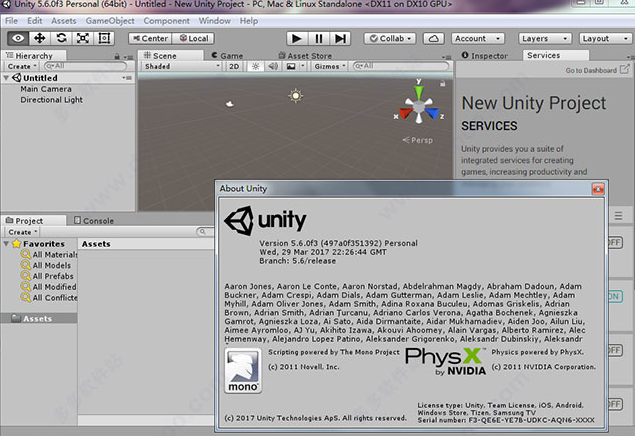The height and width of the screenshot is (436, 635).
Task: Click the Hierarchy search field
Action: (85, 66)
